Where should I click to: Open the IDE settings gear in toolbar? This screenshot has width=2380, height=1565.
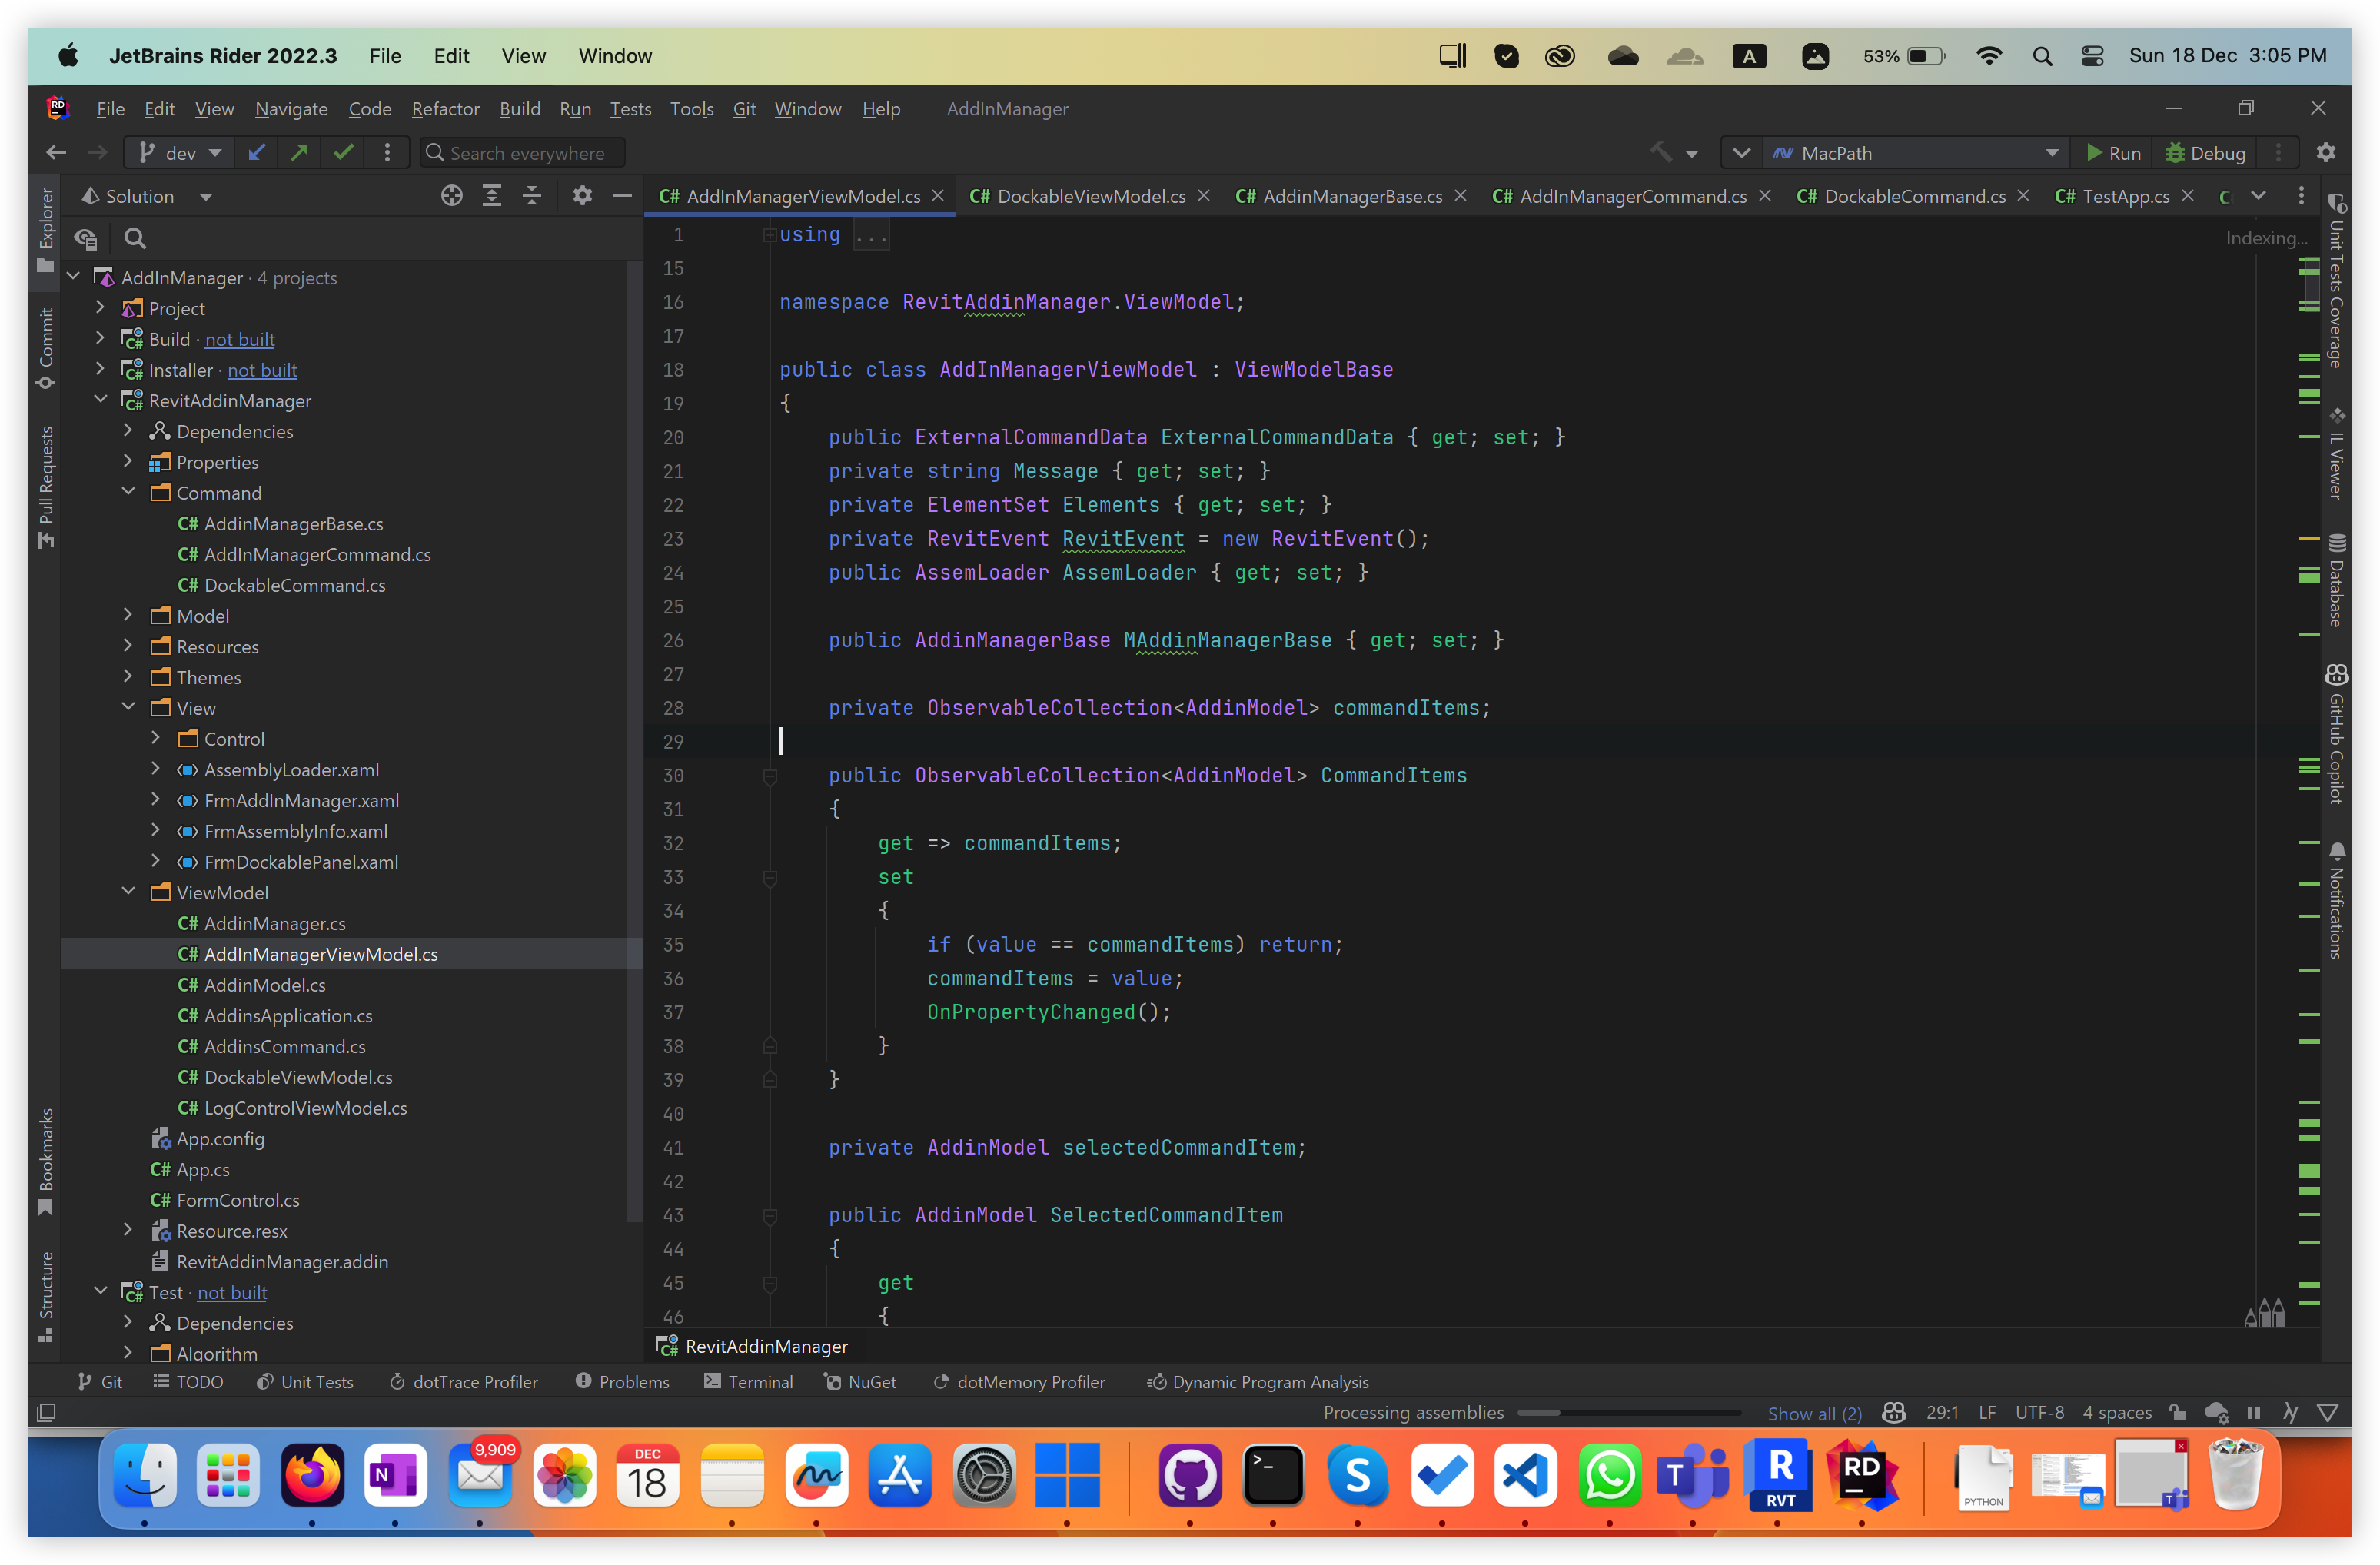[x=2325, y=152]
